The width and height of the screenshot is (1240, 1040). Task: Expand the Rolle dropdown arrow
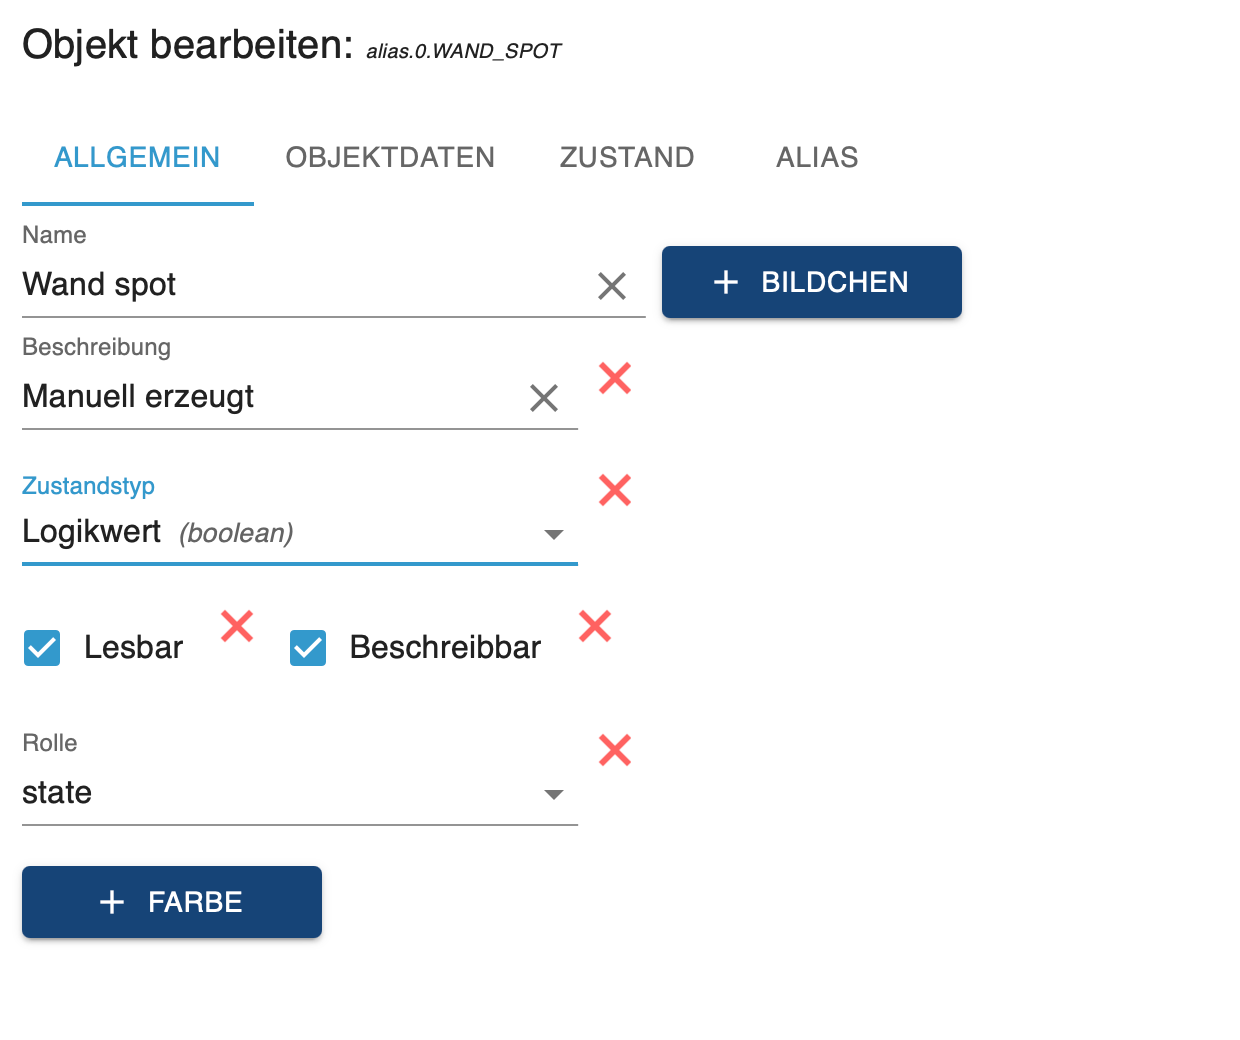click(554, 795)
